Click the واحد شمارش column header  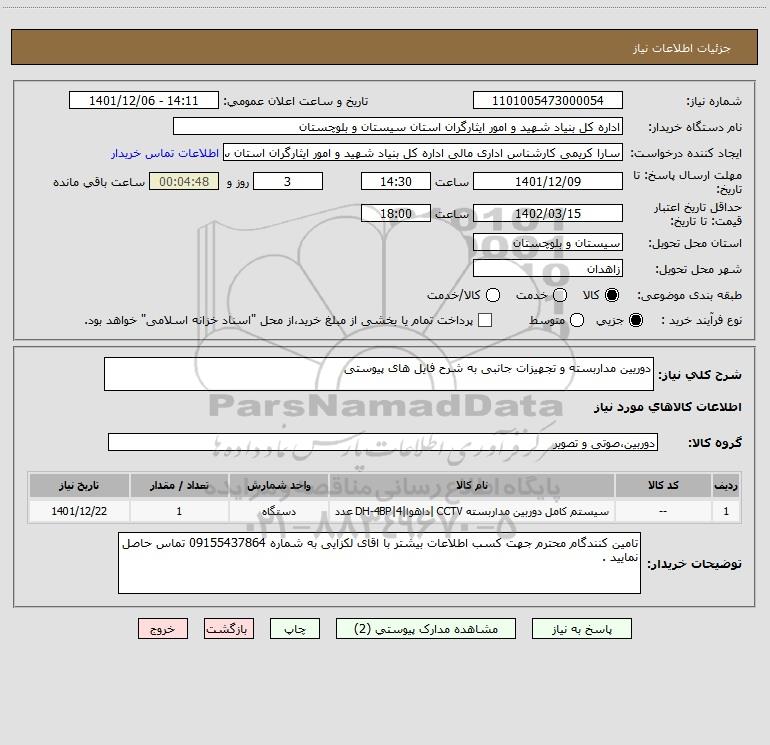(x=278, y=485)
